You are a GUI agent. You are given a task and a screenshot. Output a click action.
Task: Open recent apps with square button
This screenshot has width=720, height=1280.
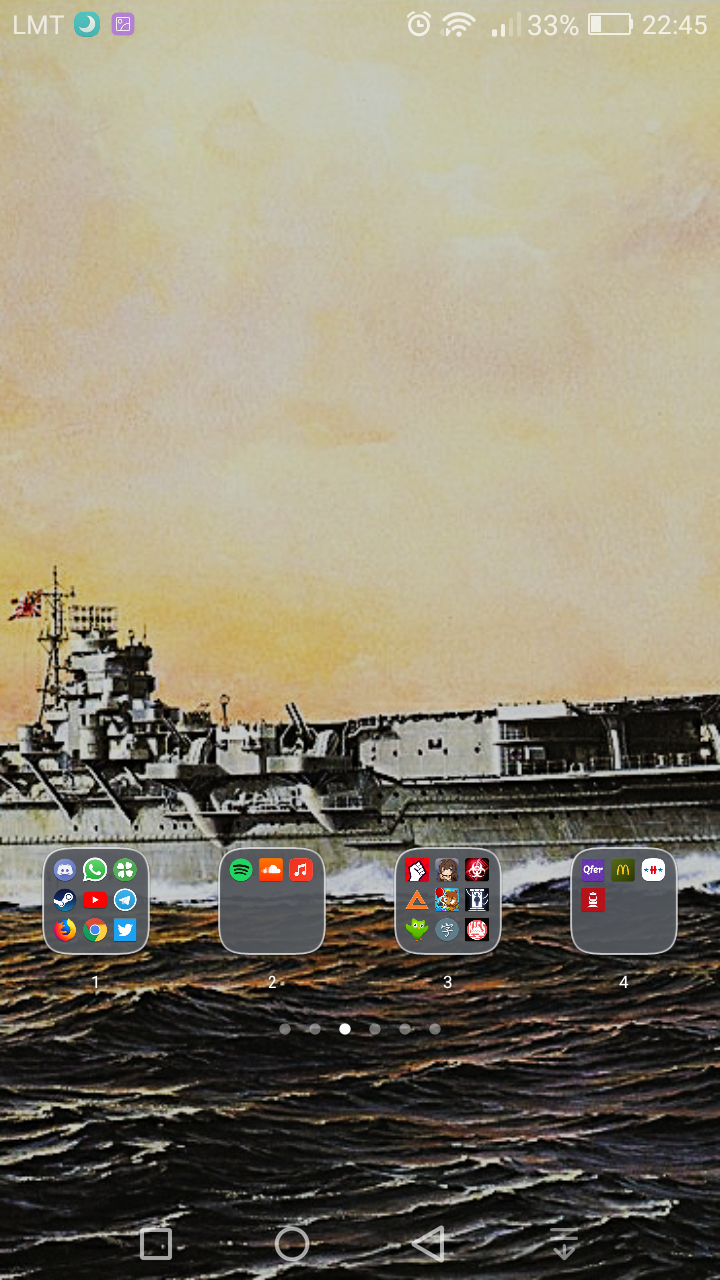click(156, 1244)
